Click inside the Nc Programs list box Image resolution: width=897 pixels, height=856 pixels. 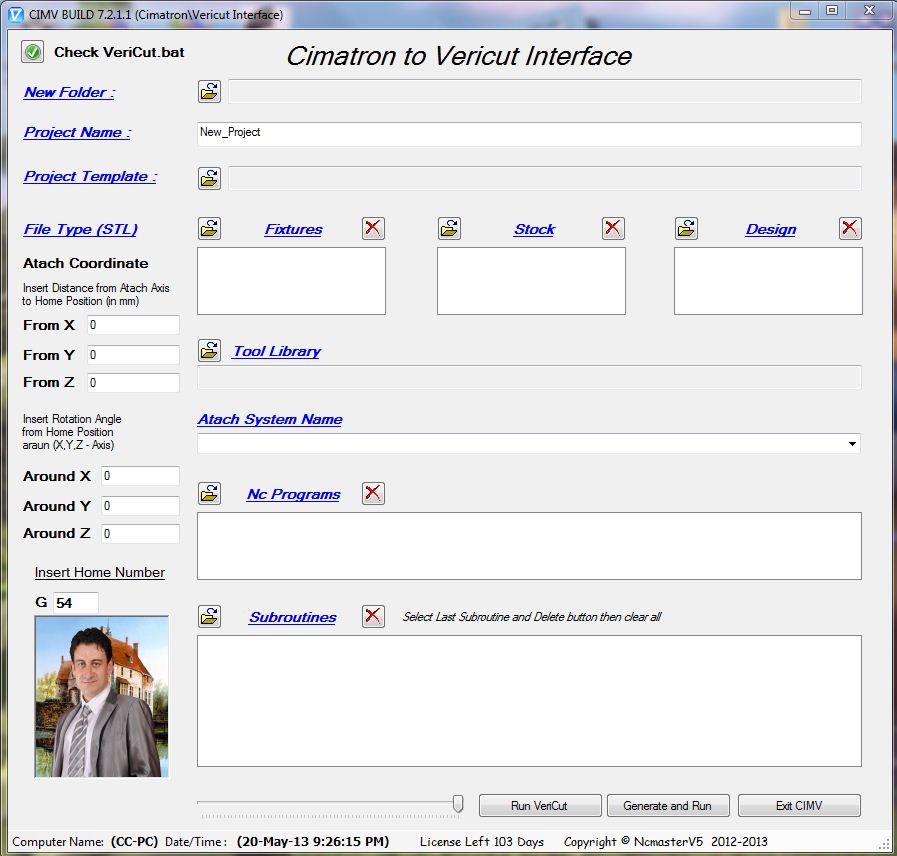(x=529, y=546)
